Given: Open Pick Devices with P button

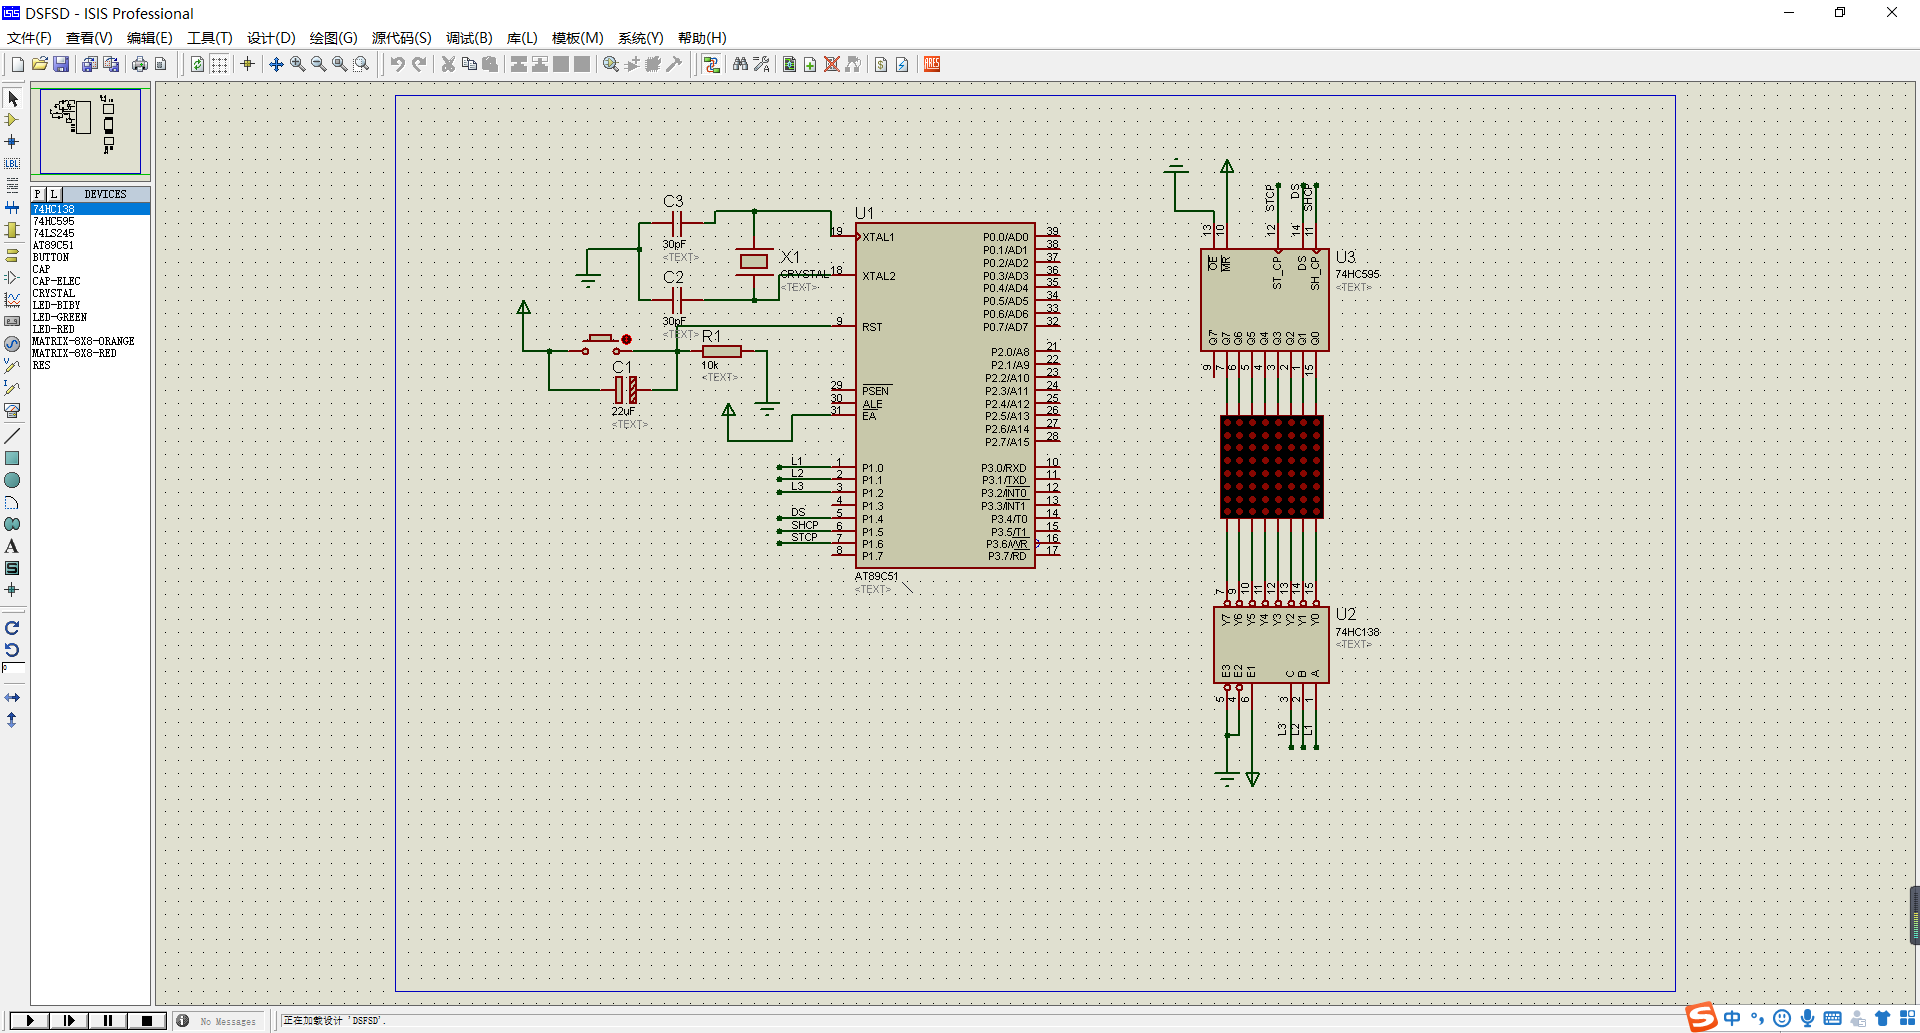Looking at the screenshot, I should coord(38,194).
